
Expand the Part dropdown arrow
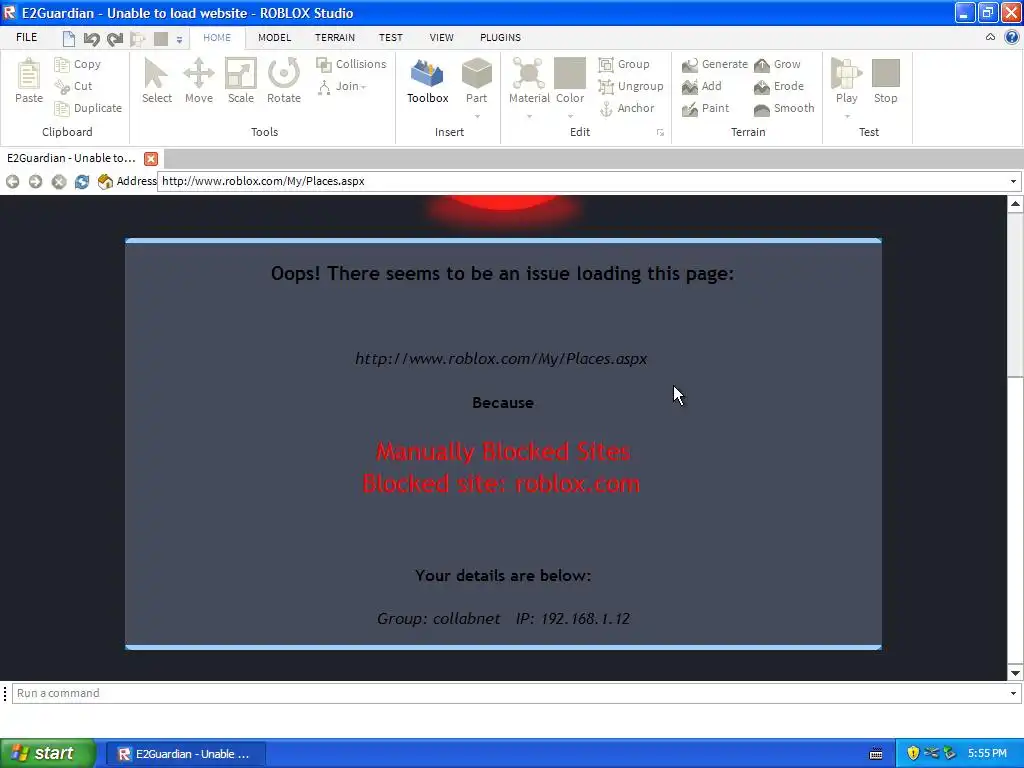point(477,116)
